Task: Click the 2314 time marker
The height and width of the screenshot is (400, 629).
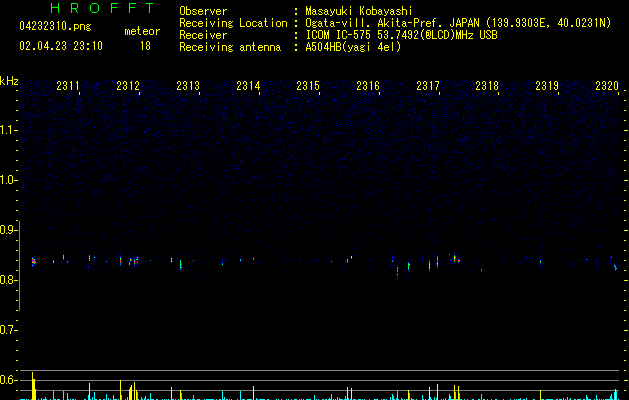Action: pos(248,86)
